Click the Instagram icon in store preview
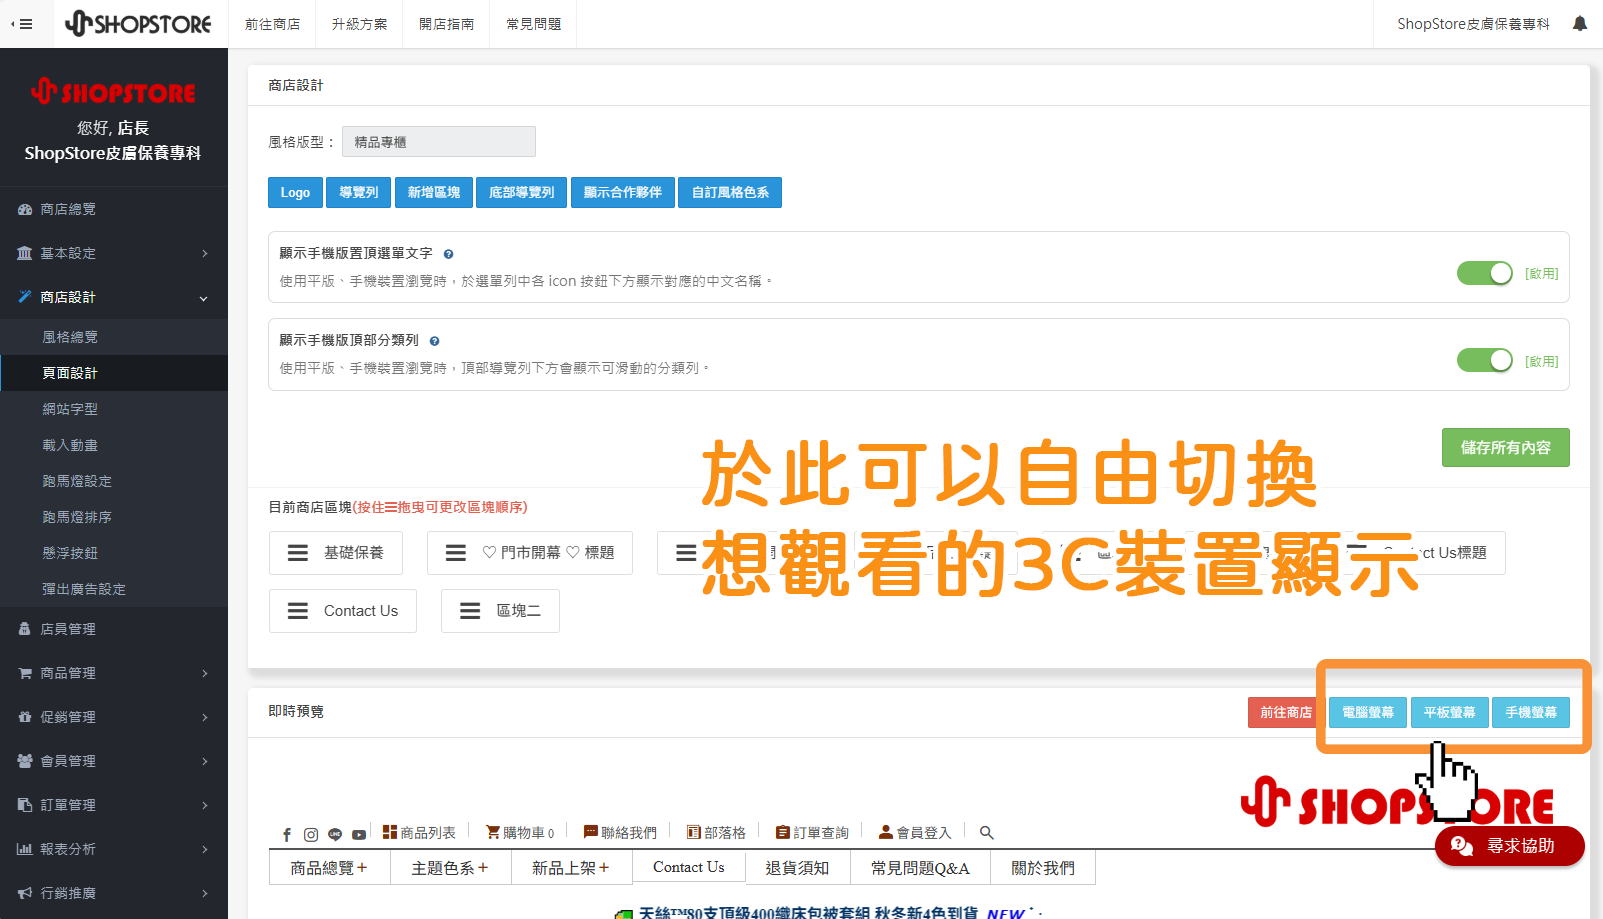 (311, 832)
